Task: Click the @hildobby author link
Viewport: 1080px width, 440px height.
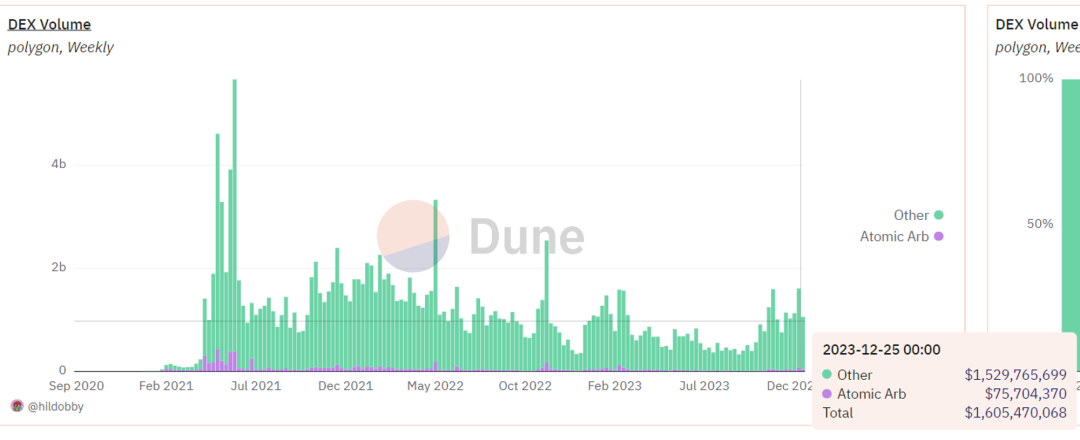Action: pyautogui.click(x=55, y=406)
